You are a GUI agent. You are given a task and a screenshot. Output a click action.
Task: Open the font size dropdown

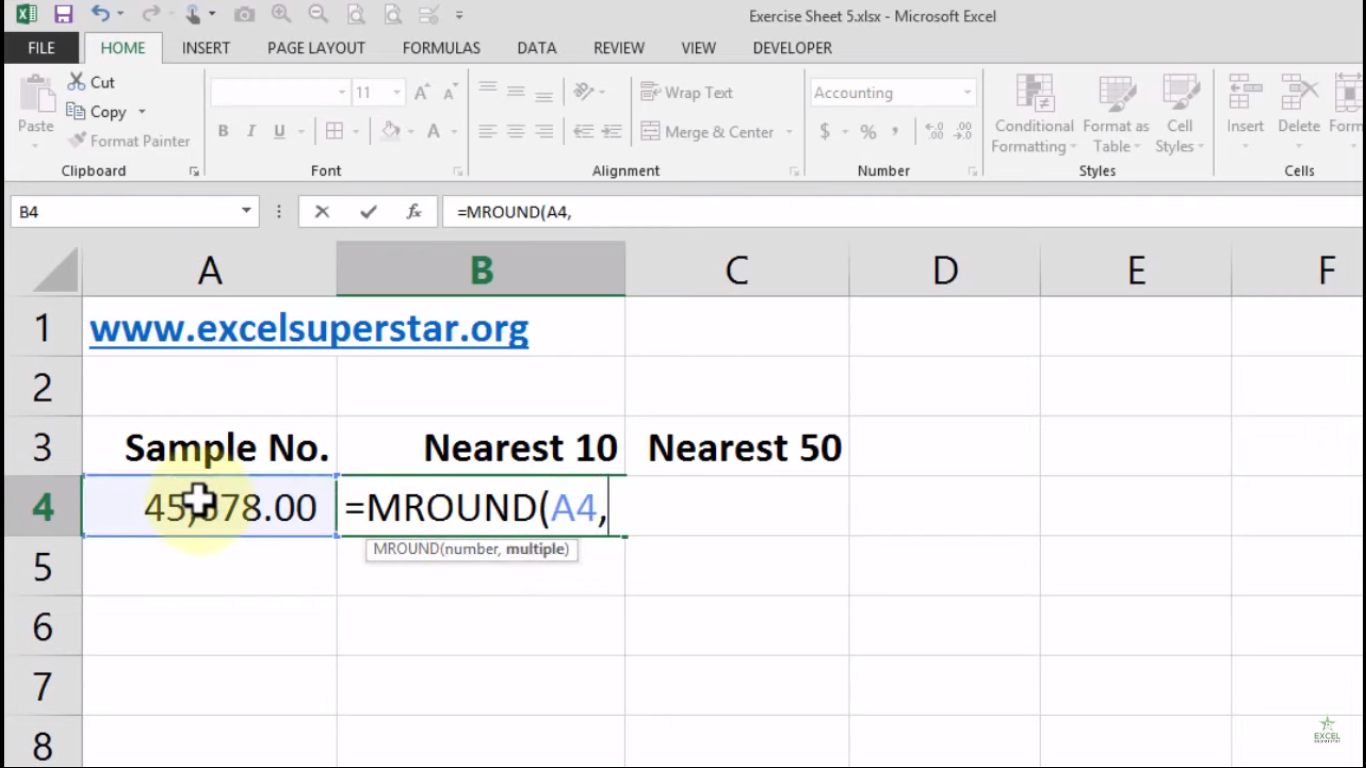coord(397,92)
